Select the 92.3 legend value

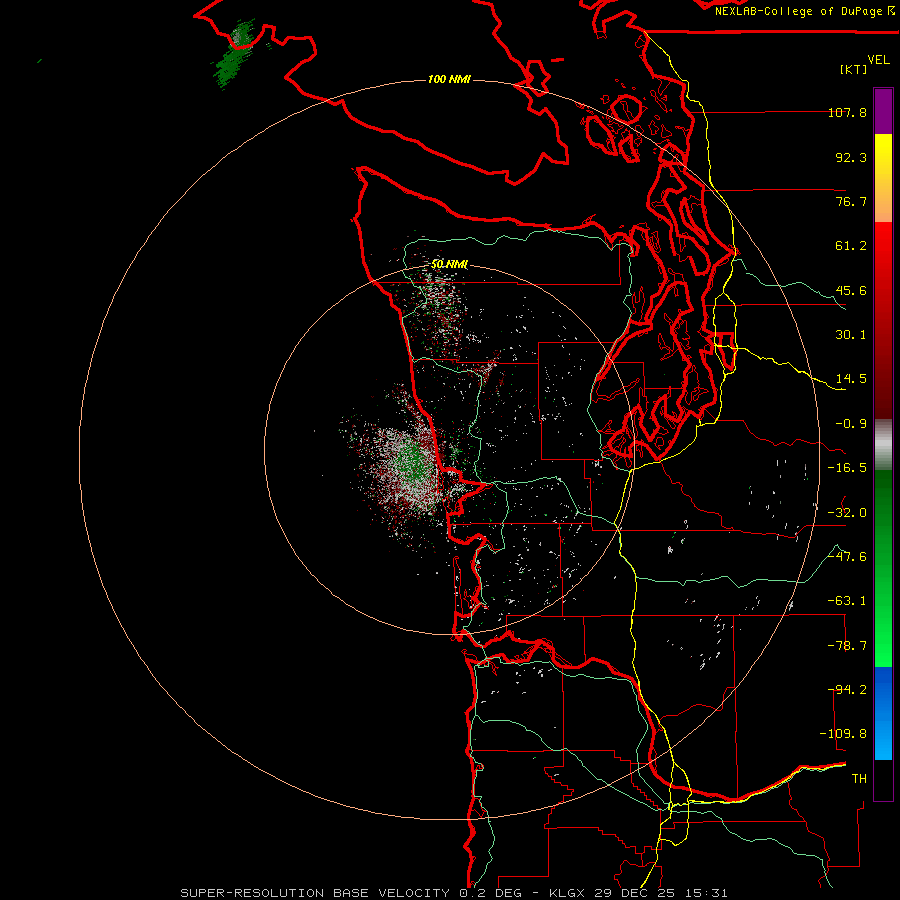click(851, 157)
